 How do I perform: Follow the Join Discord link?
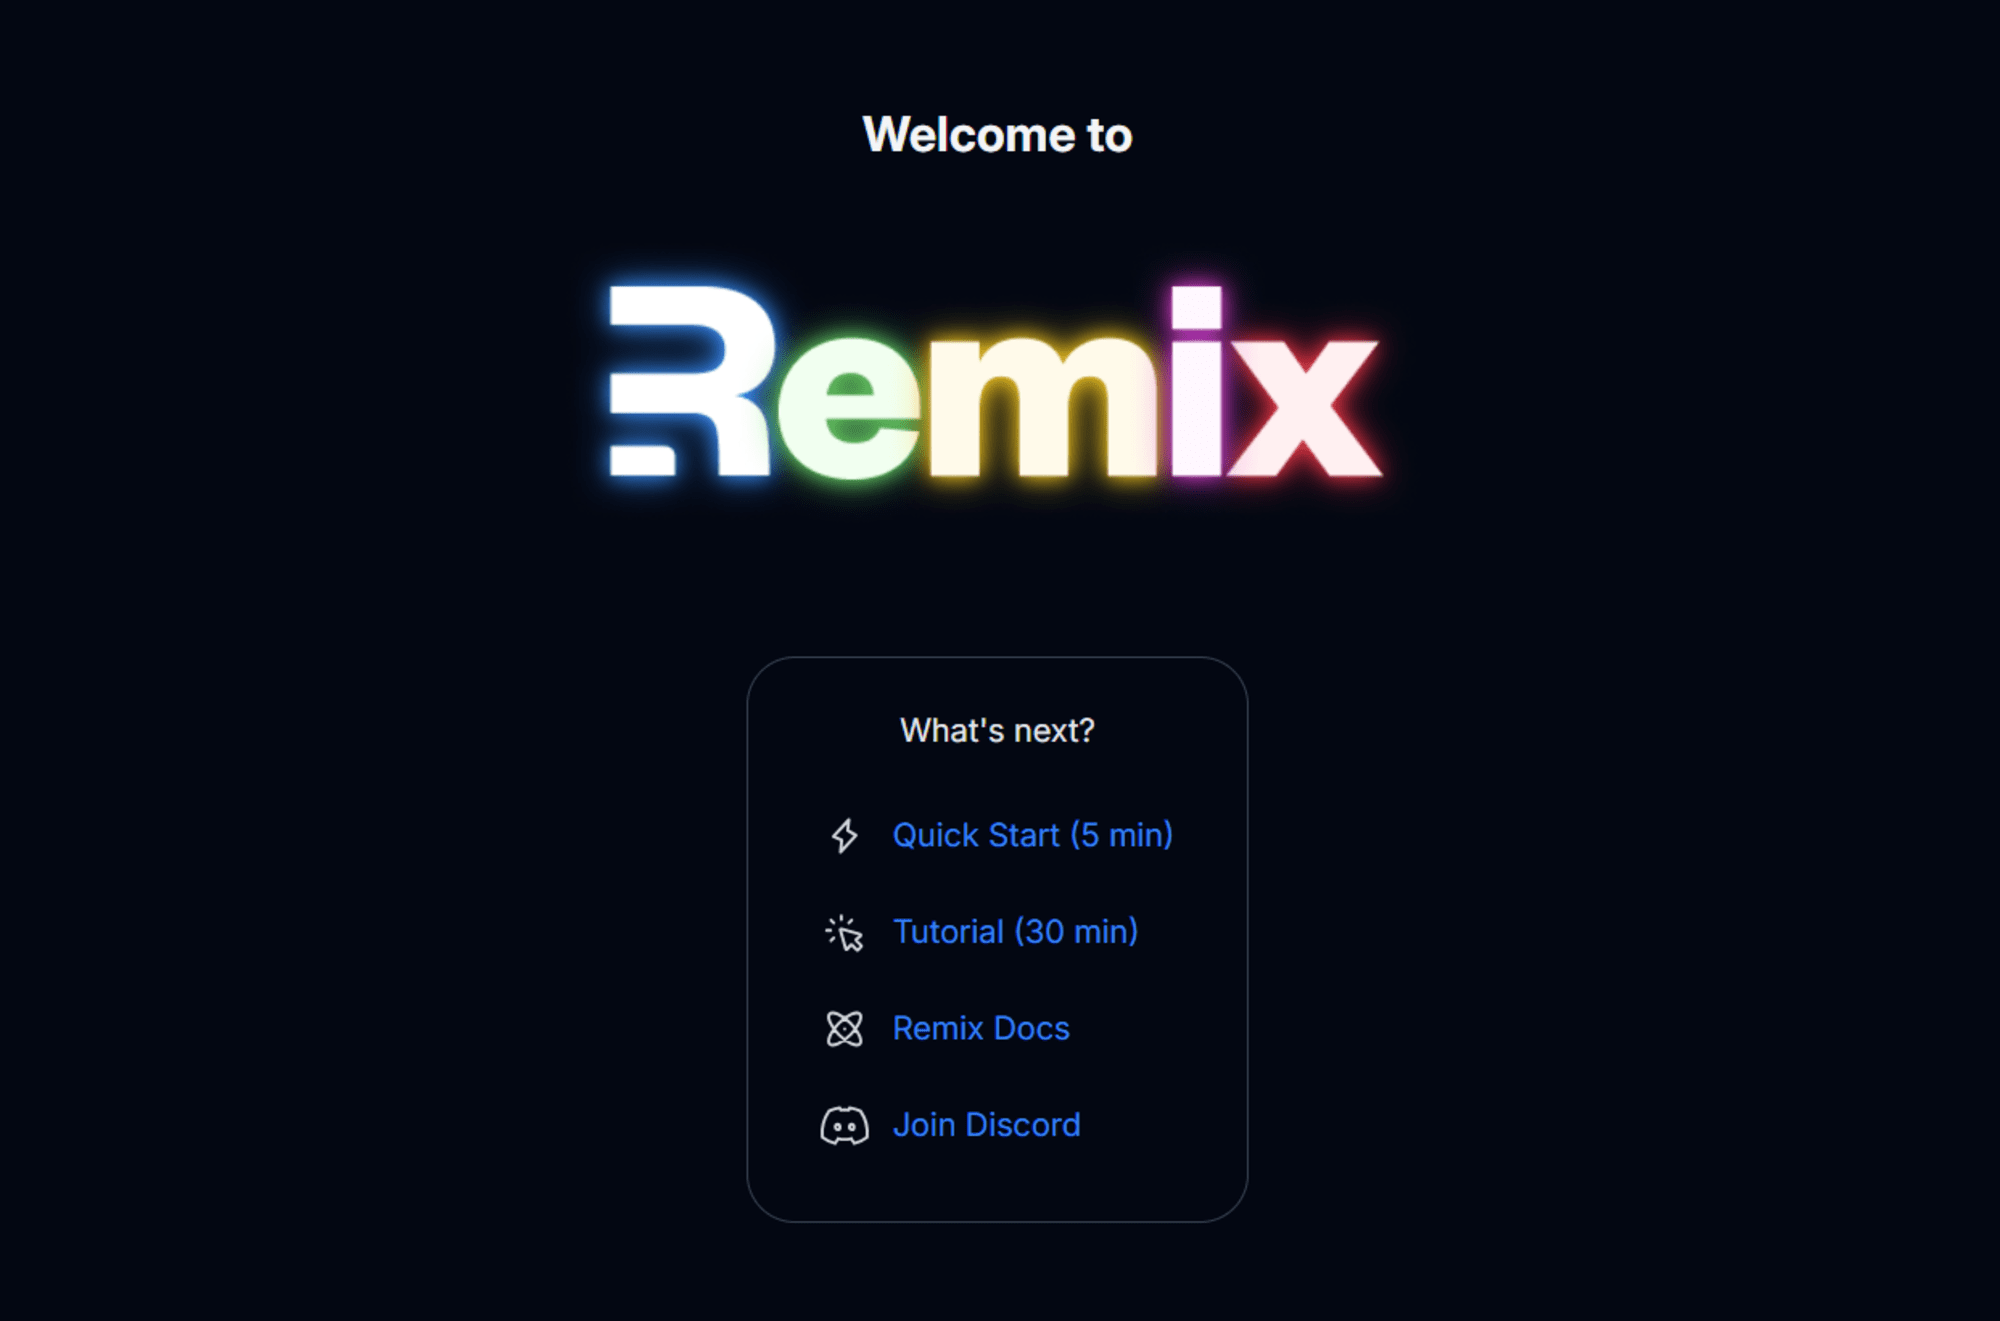[986, 1125]
